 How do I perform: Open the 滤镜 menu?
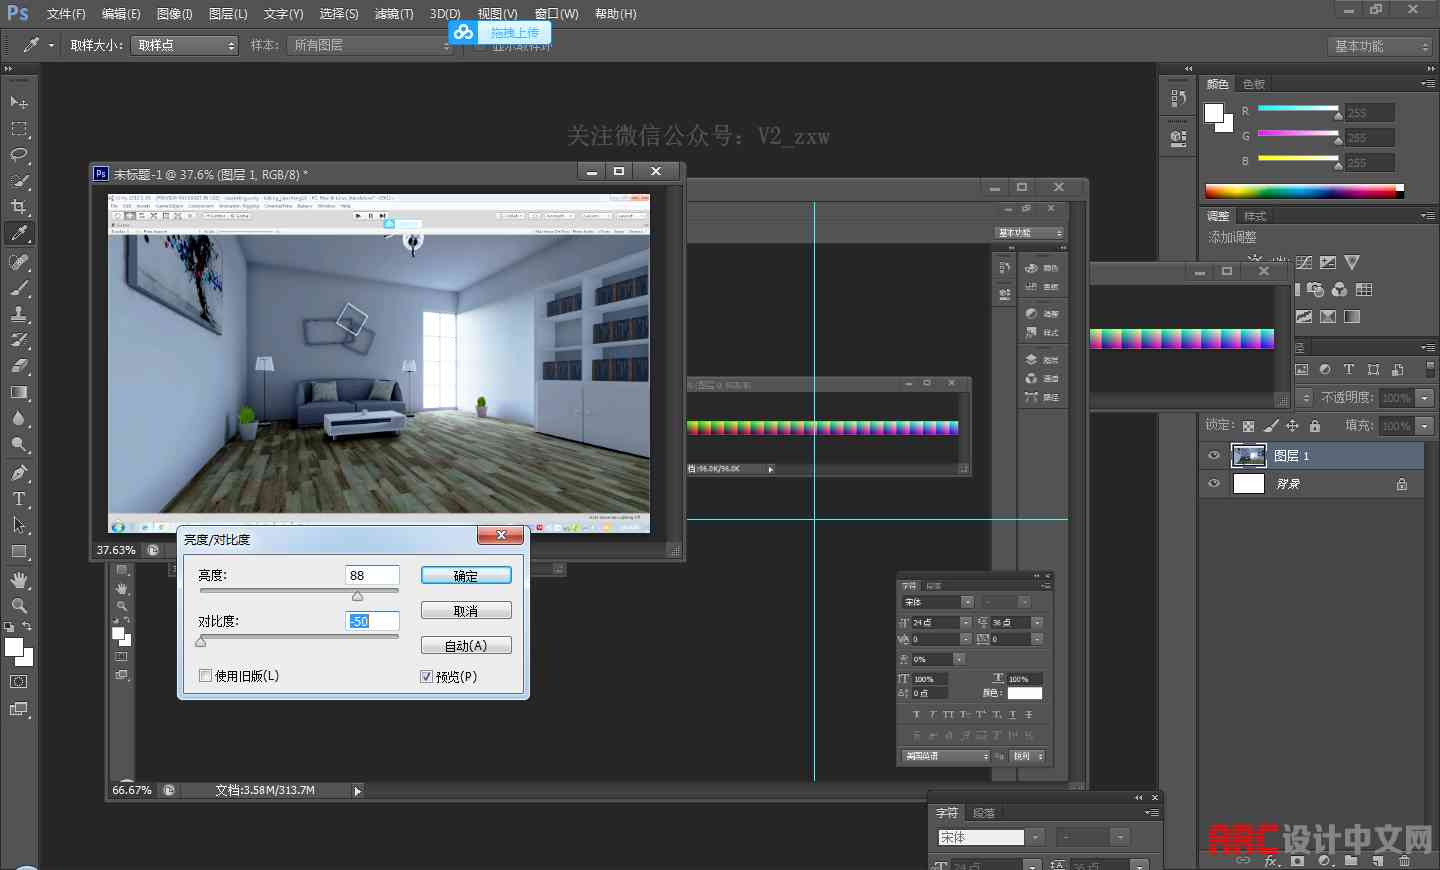click(x=394, y=14)
